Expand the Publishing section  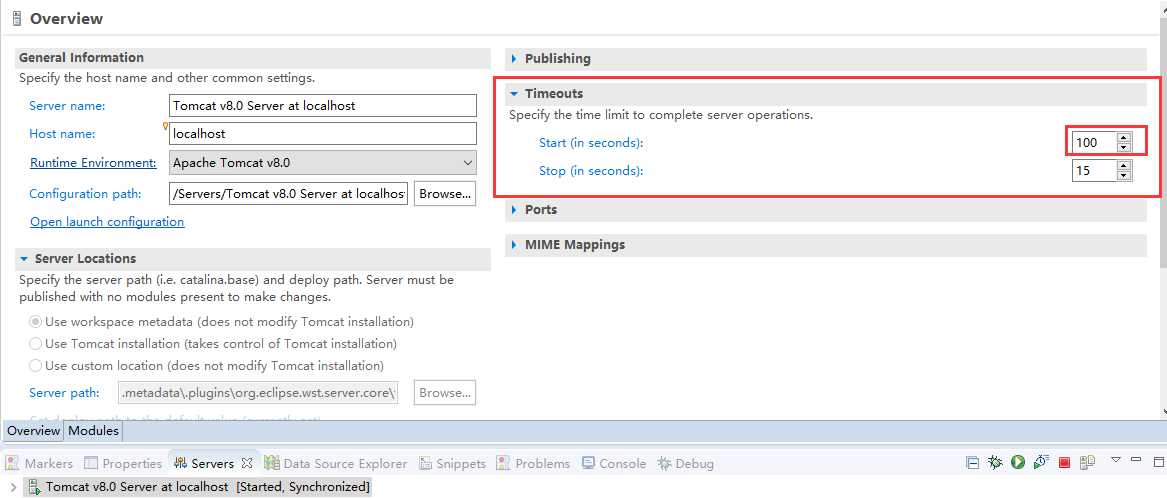(x=514, y=58)
